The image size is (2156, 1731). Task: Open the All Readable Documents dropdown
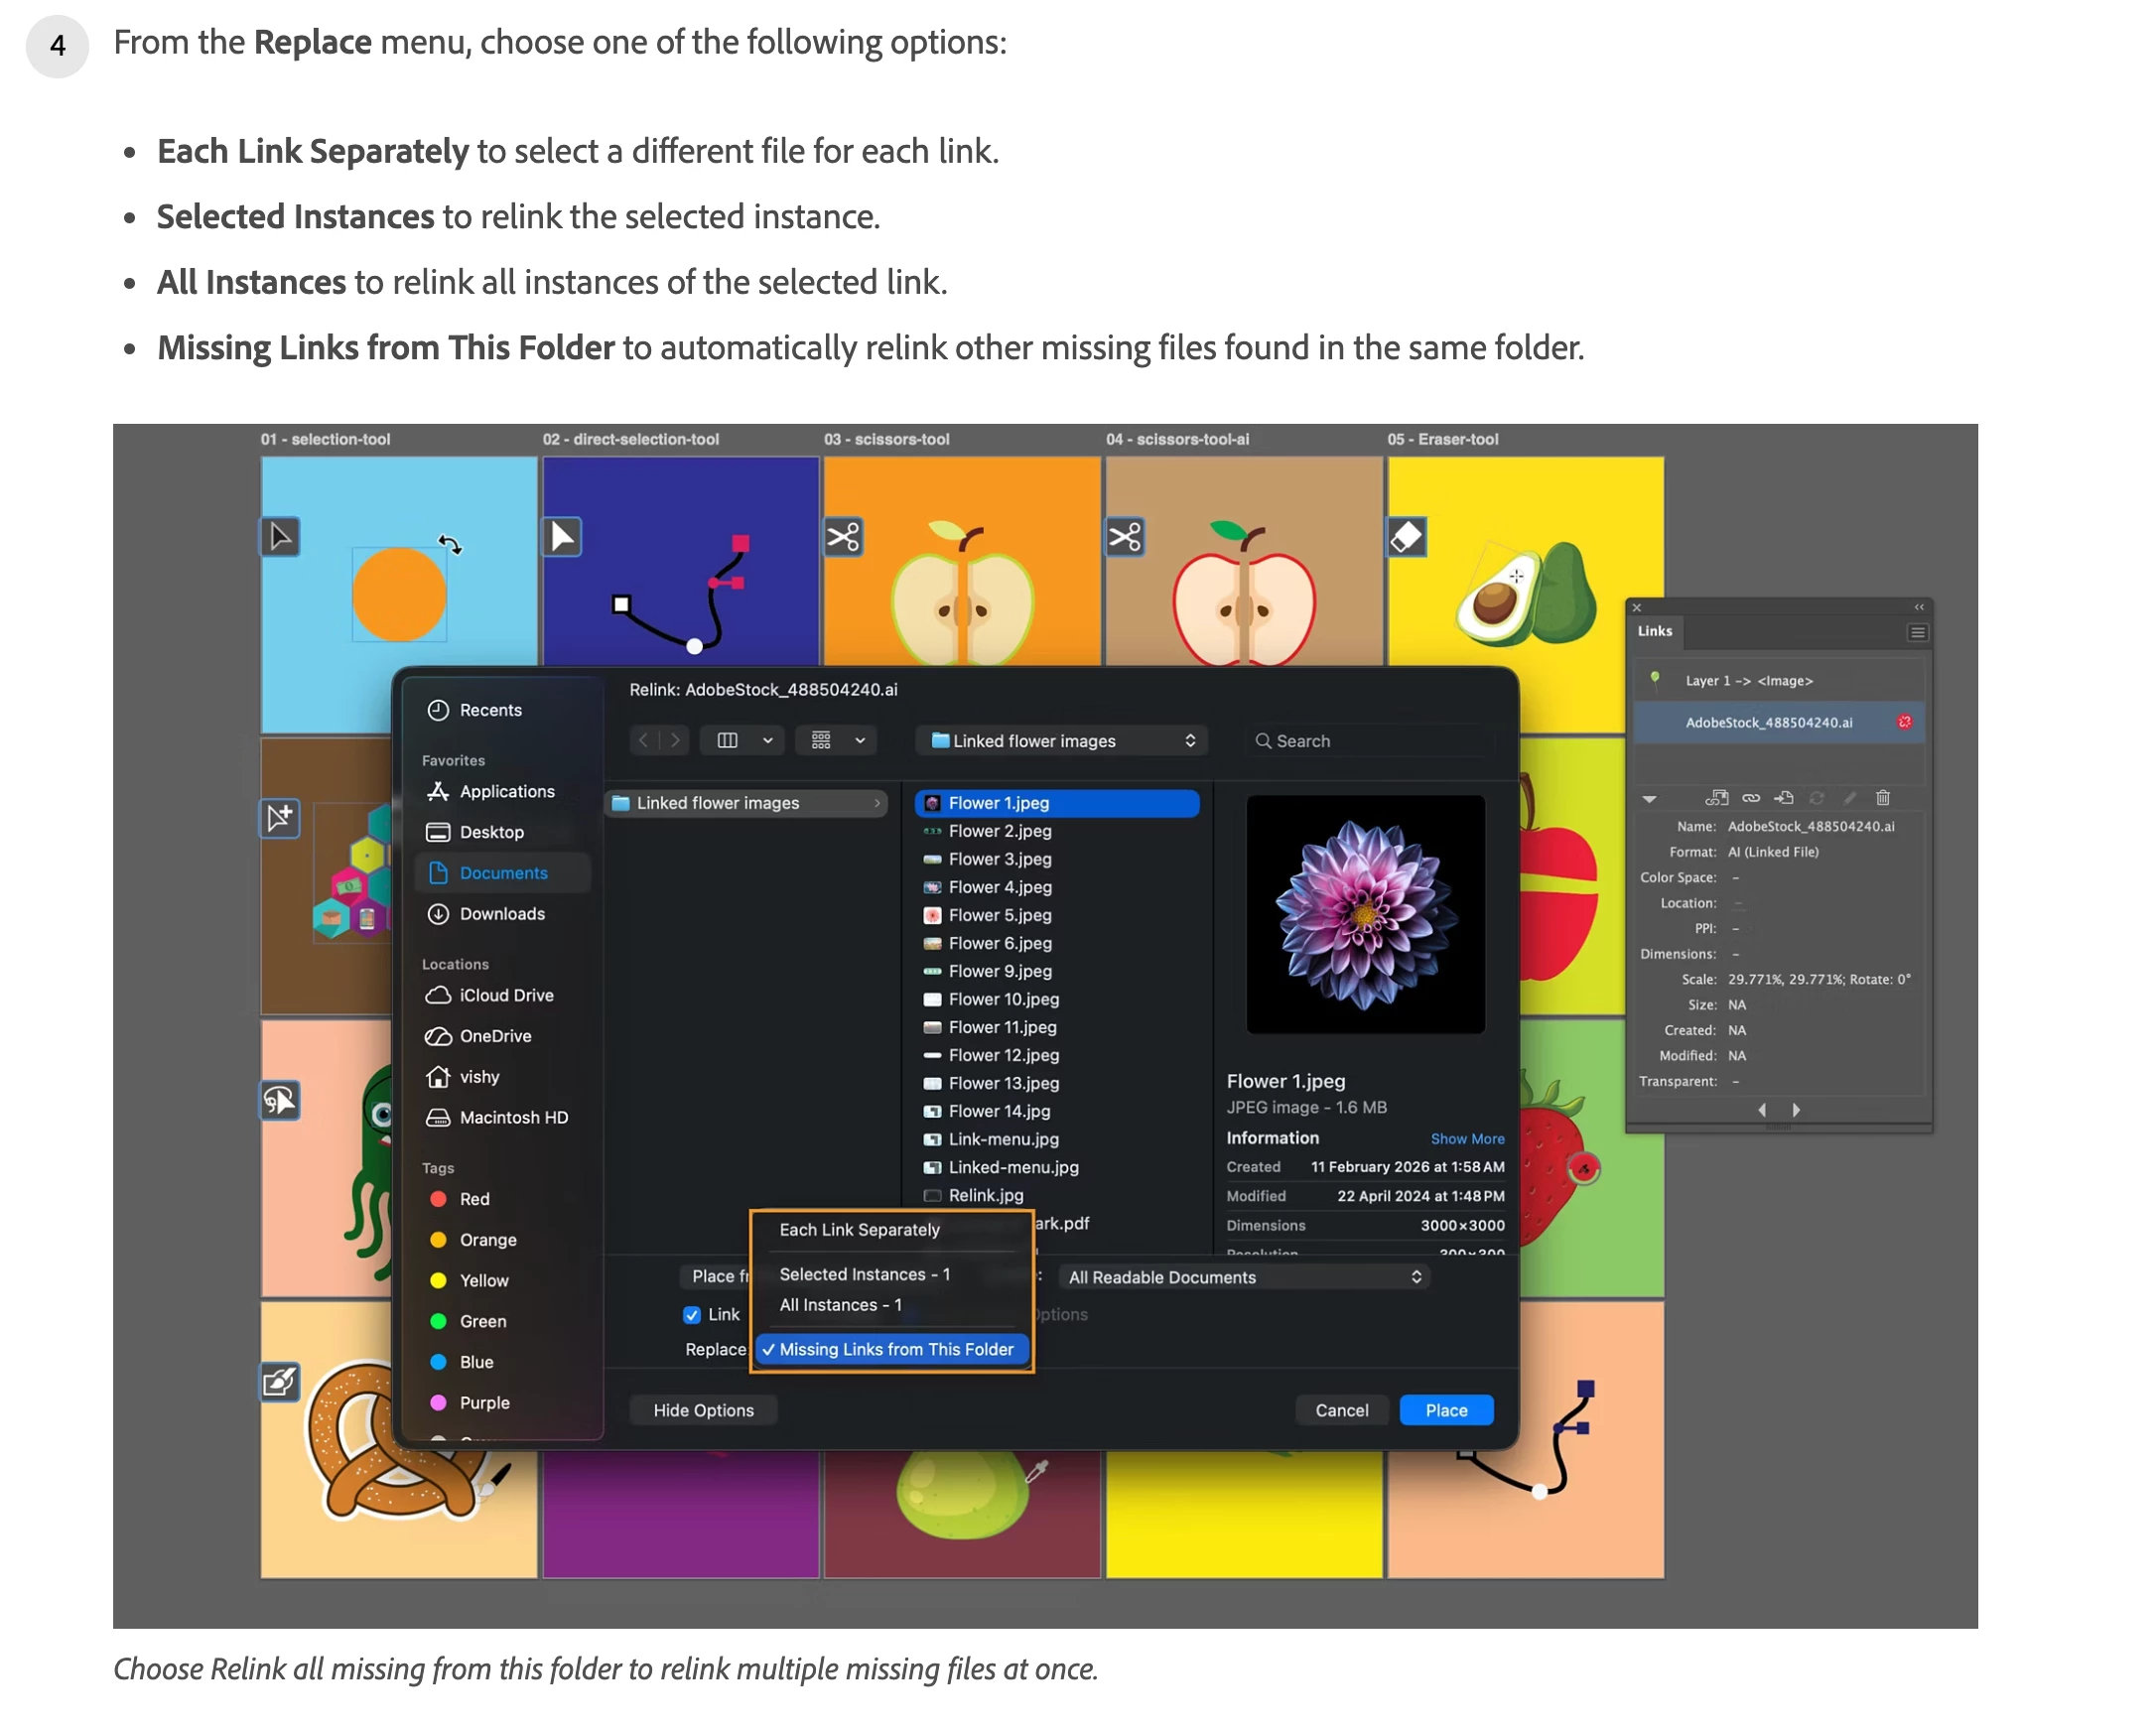pos(1244,1278)
